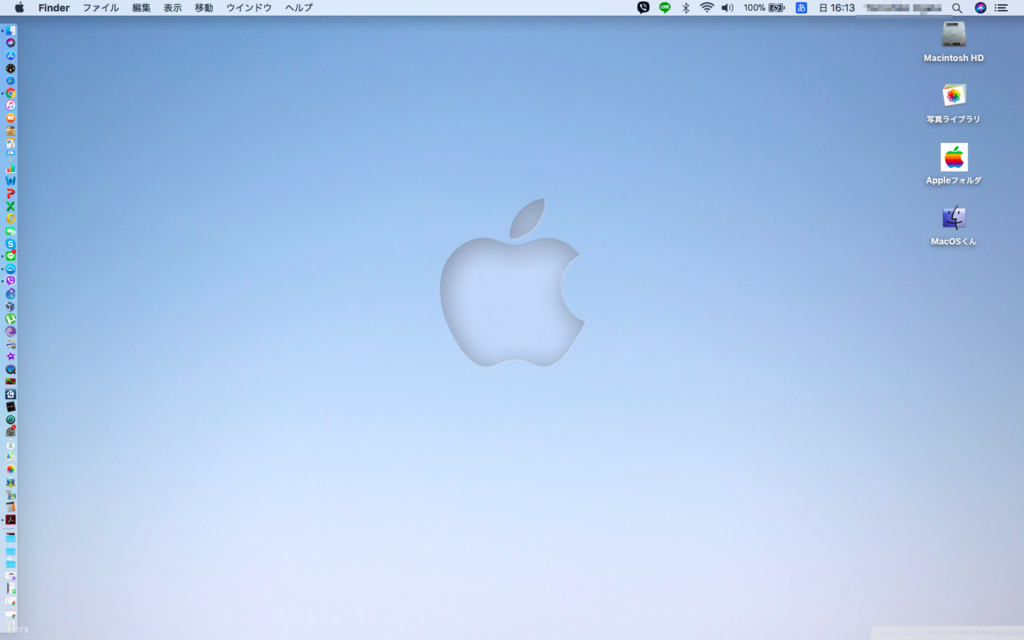This screenshot has height=640, width=1024.
Task: Open the orange iBooks icon in Dock
Action: tap(10, 118)
